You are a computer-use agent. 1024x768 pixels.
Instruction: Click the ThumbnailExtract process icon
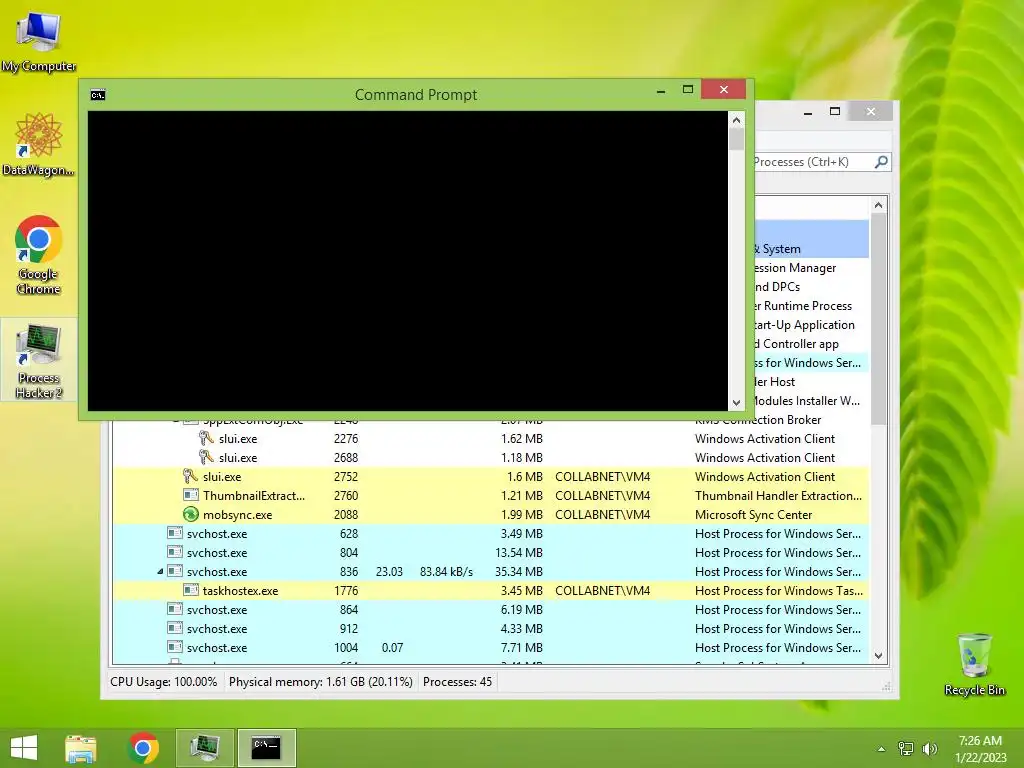tap(191, 495)
